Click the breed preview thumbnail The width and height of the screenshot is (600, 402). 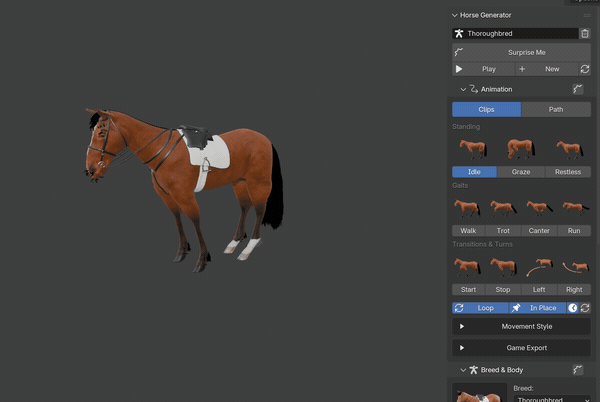tap(479, 393)
